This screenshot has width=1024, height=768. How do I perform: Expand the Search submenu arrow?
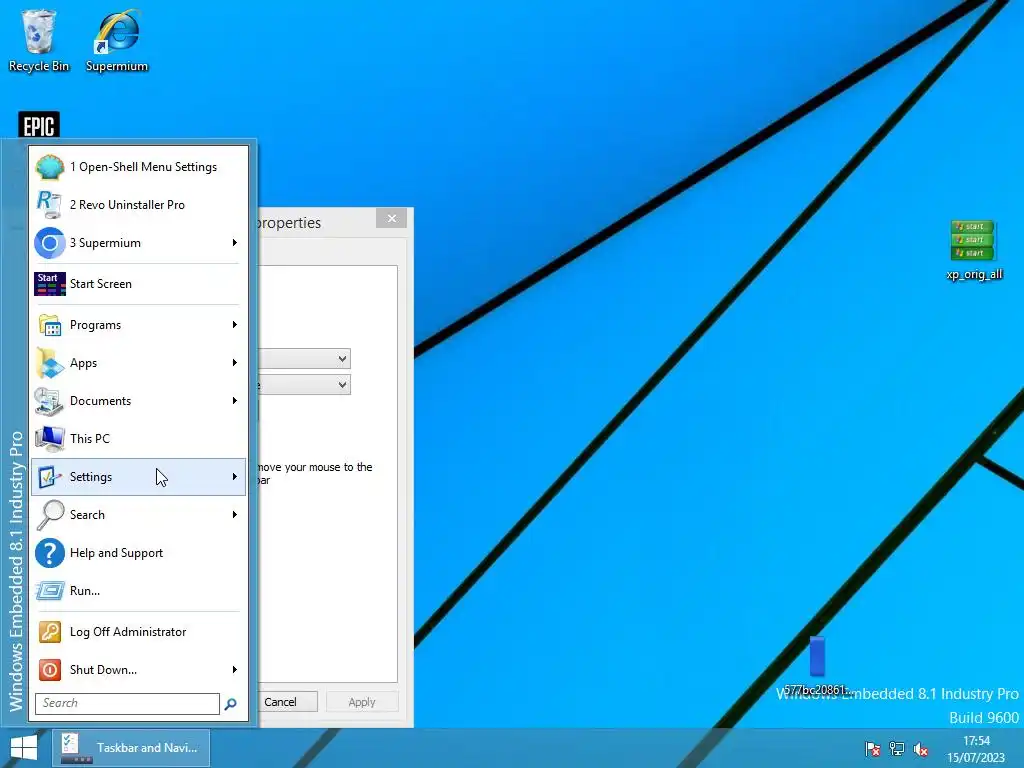point(234,515)
